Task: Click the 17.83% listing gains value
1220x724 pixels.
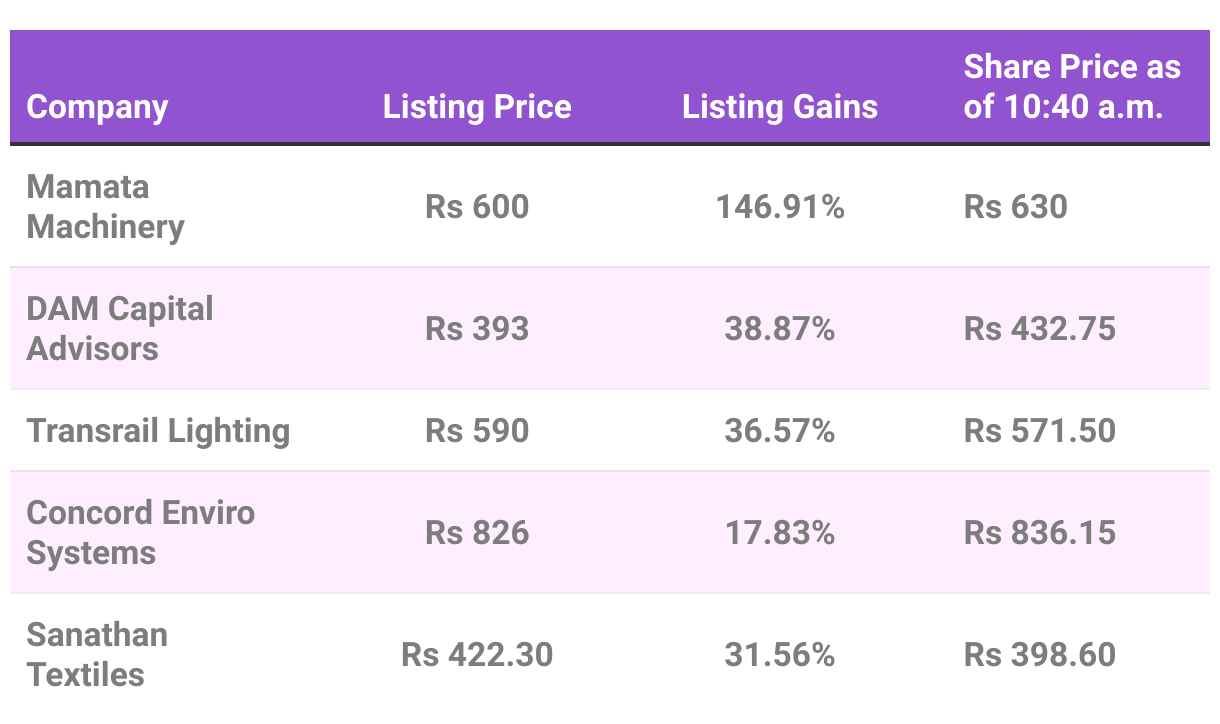Action: click(779, 532)
